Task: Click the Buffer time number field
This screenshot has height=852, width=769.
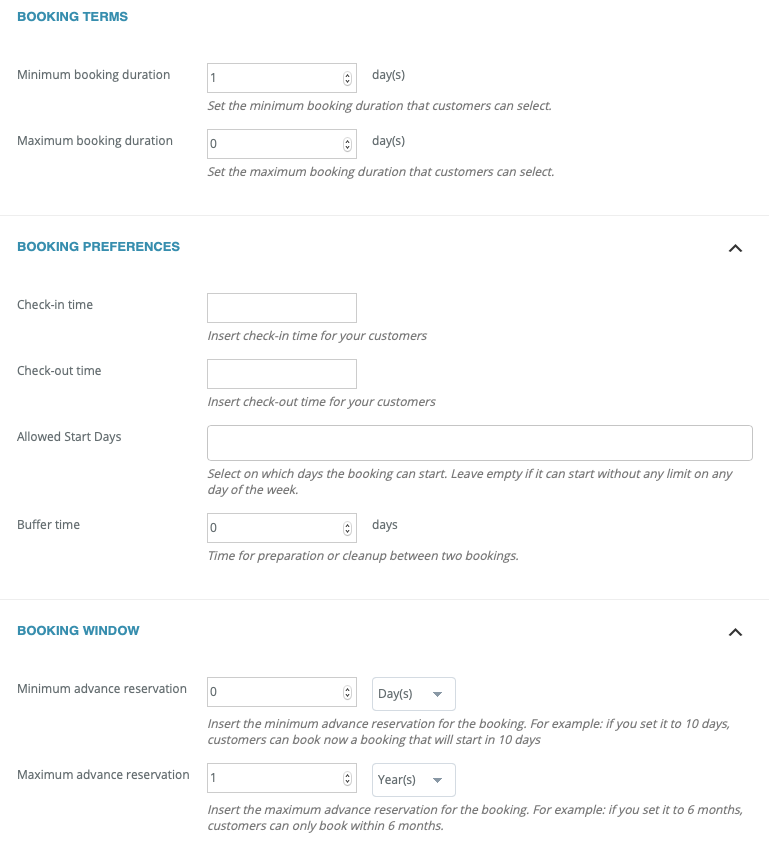Action: (x=272, y=528)
